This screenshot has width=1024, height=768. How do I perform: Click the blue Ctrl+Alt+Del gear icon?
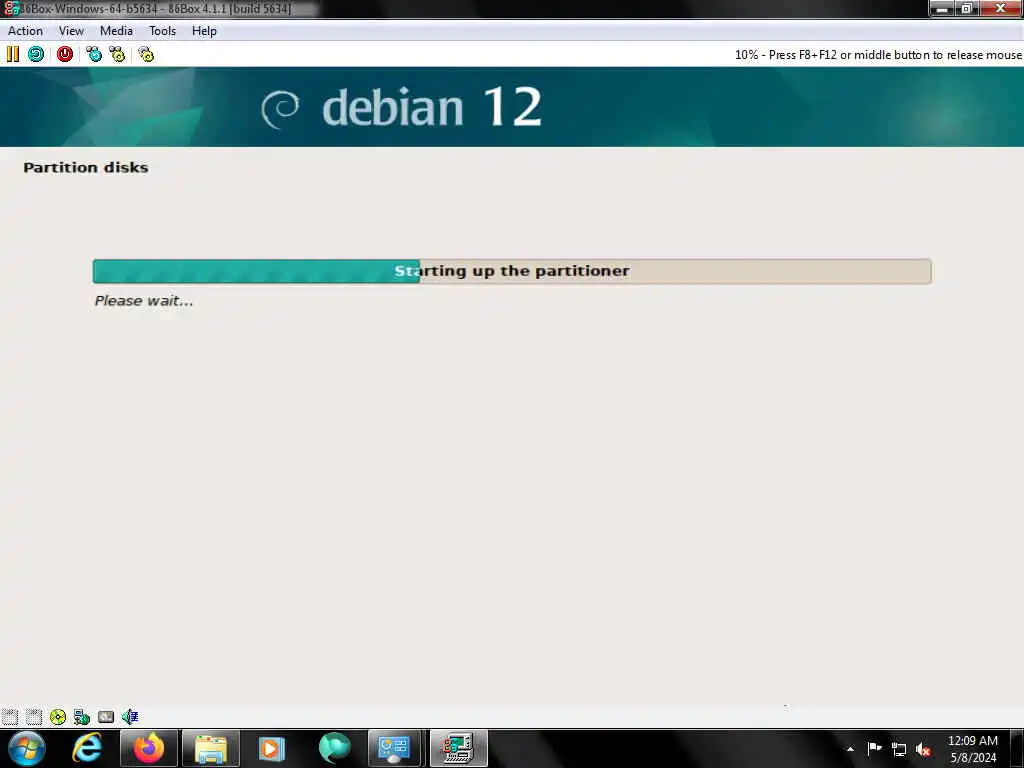[94, 54]
